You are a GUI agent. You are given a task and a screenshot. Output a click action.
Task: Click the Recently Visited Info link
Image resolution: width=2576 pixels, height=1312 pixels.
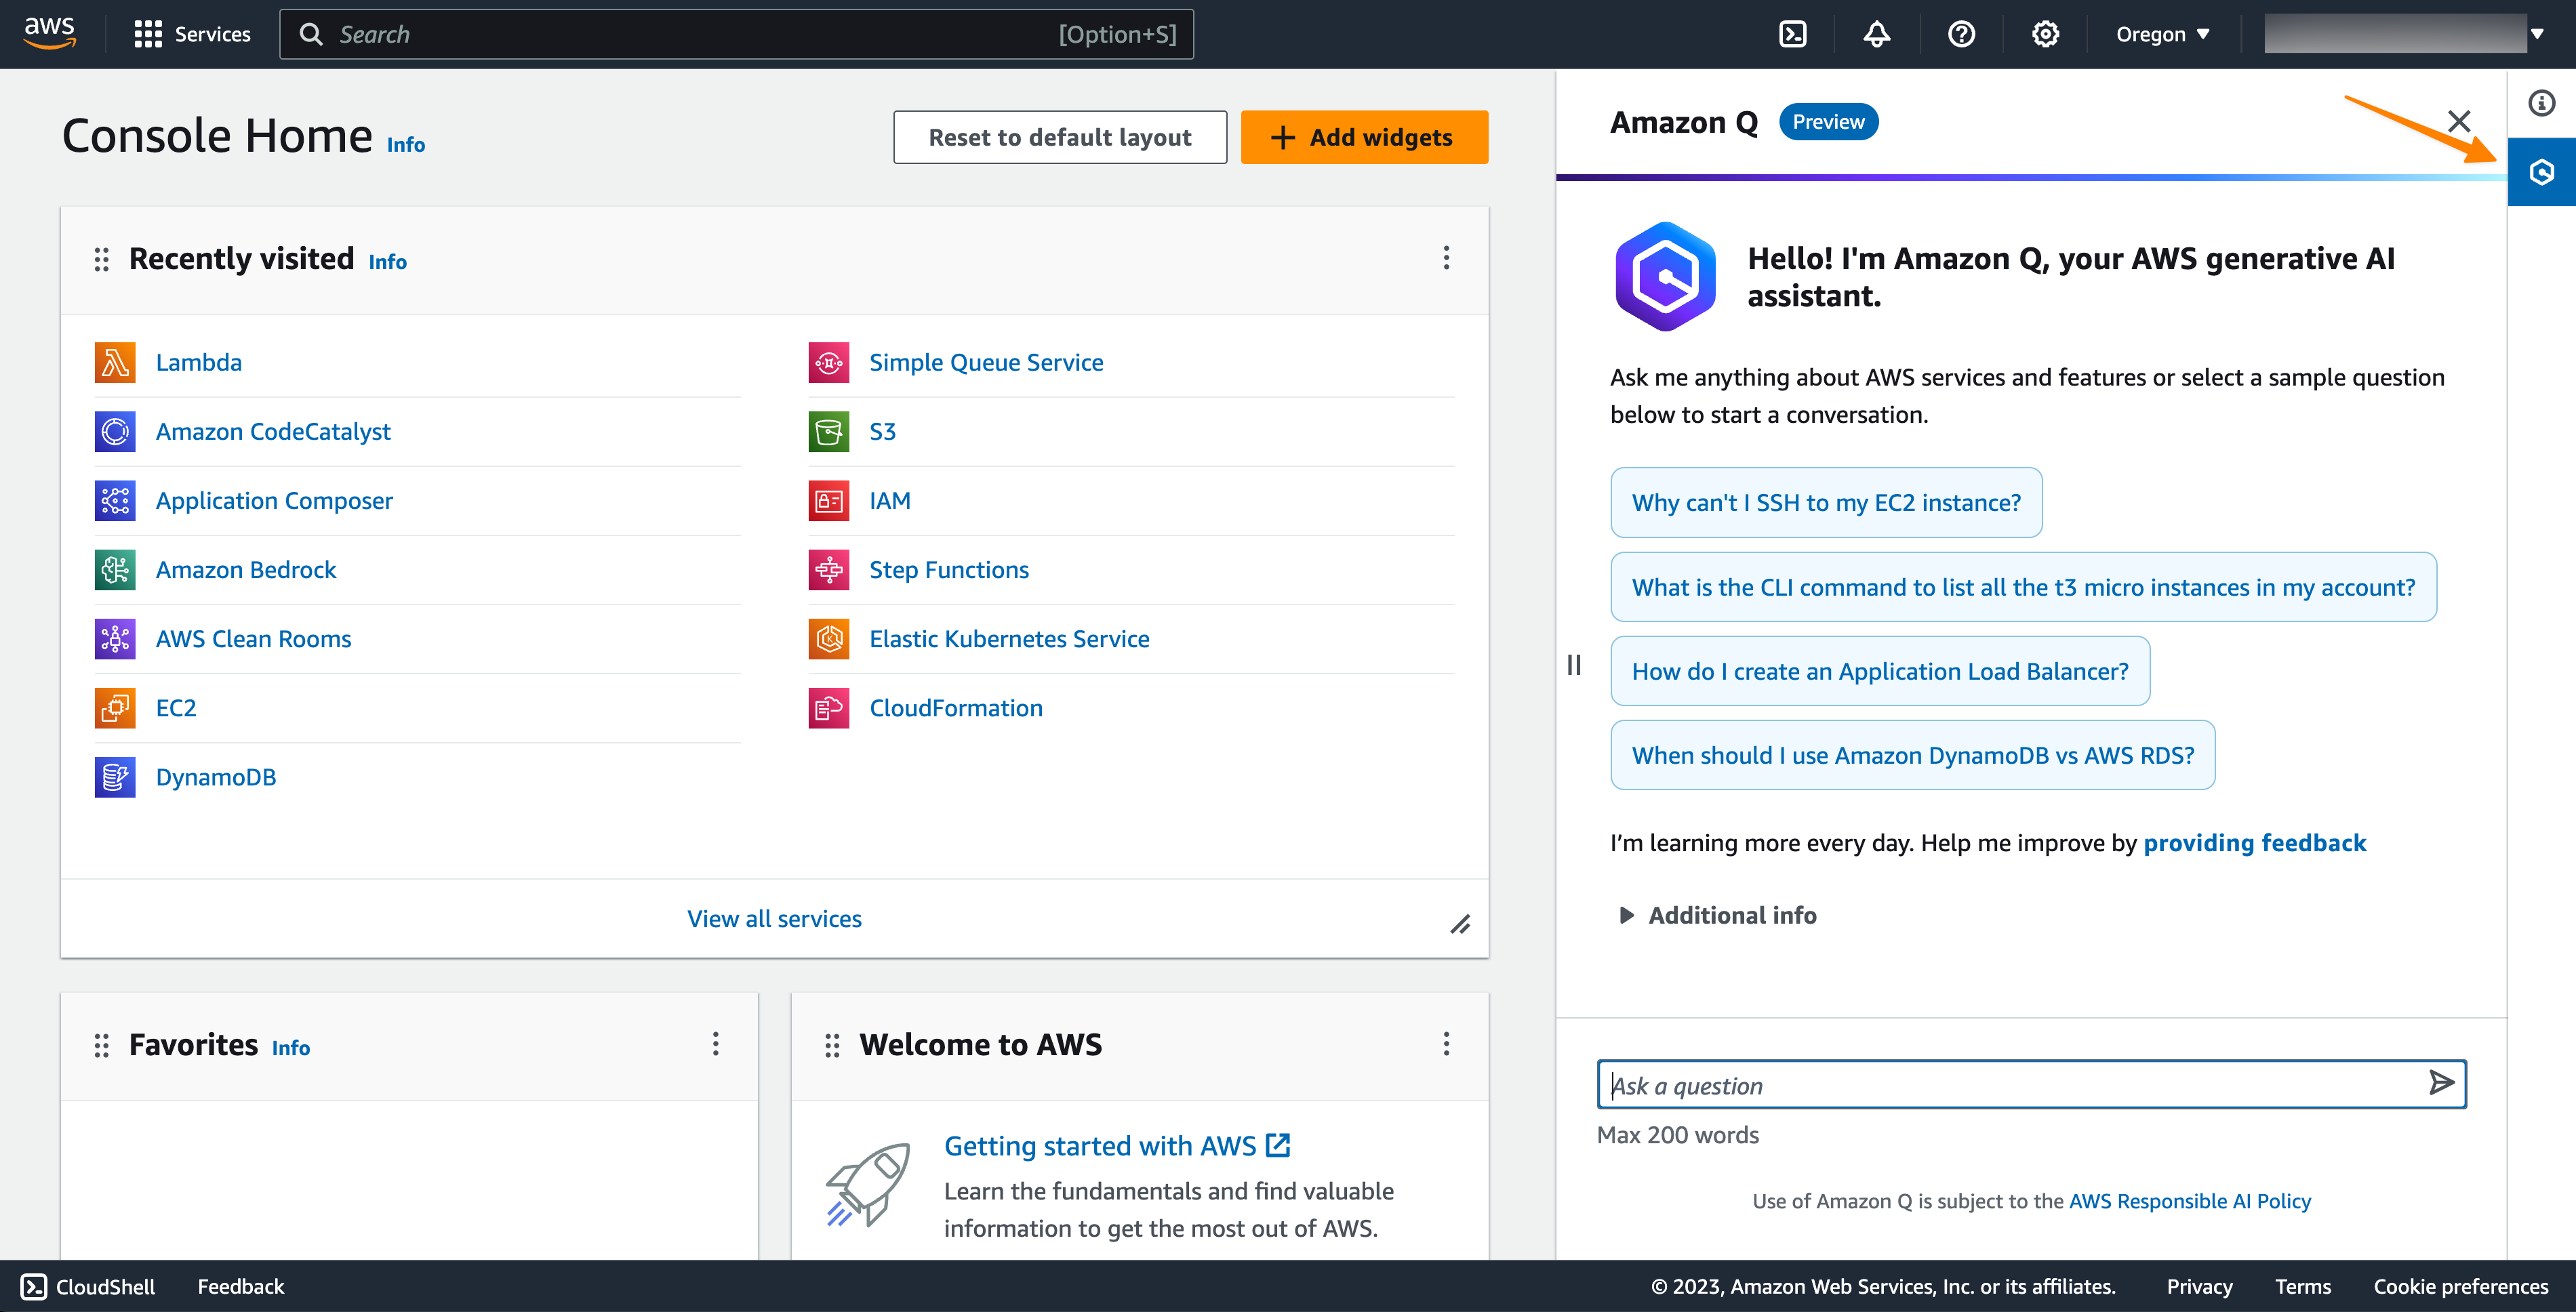[x=385, y=261]
